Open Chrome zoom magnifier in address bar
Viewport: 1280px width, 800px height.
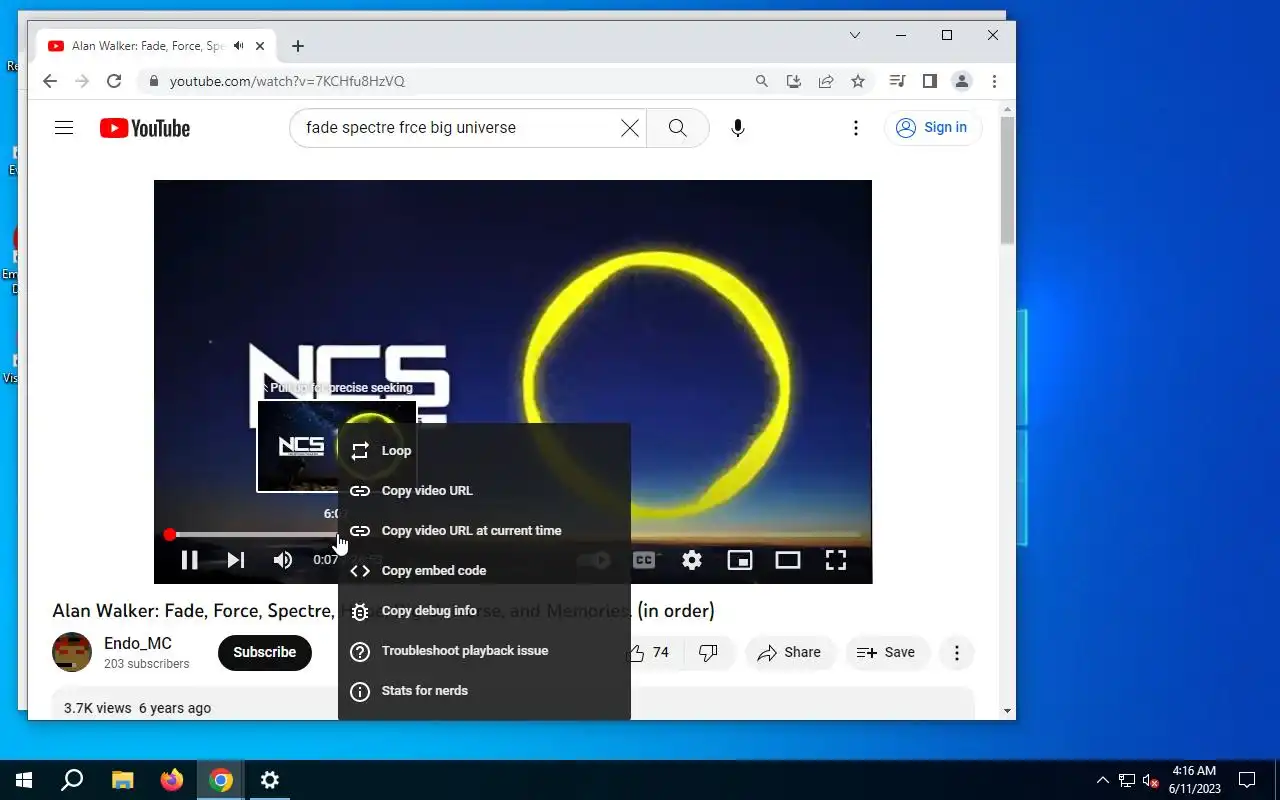(762, 81)
